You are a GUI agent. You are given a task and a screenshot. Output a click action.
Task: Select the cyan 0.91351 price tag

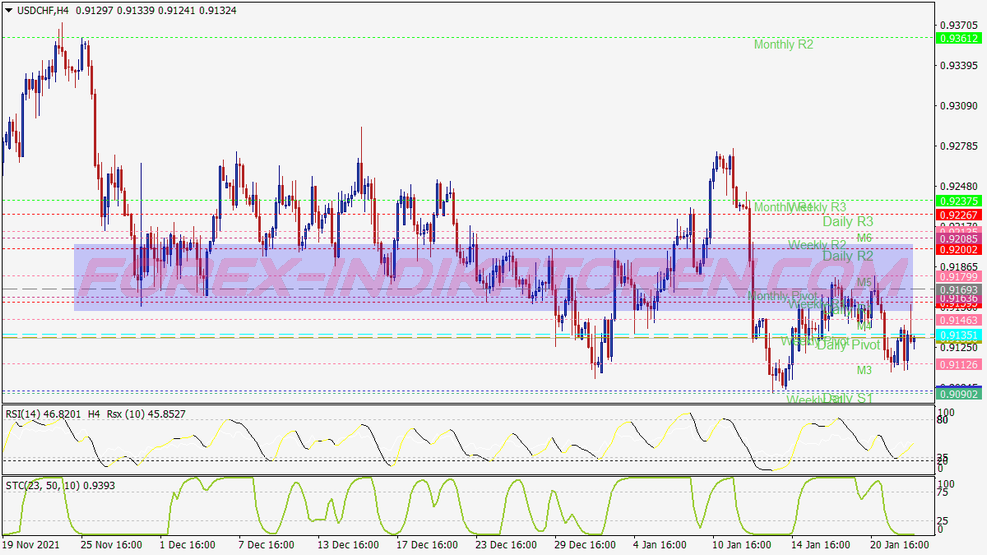959,335
